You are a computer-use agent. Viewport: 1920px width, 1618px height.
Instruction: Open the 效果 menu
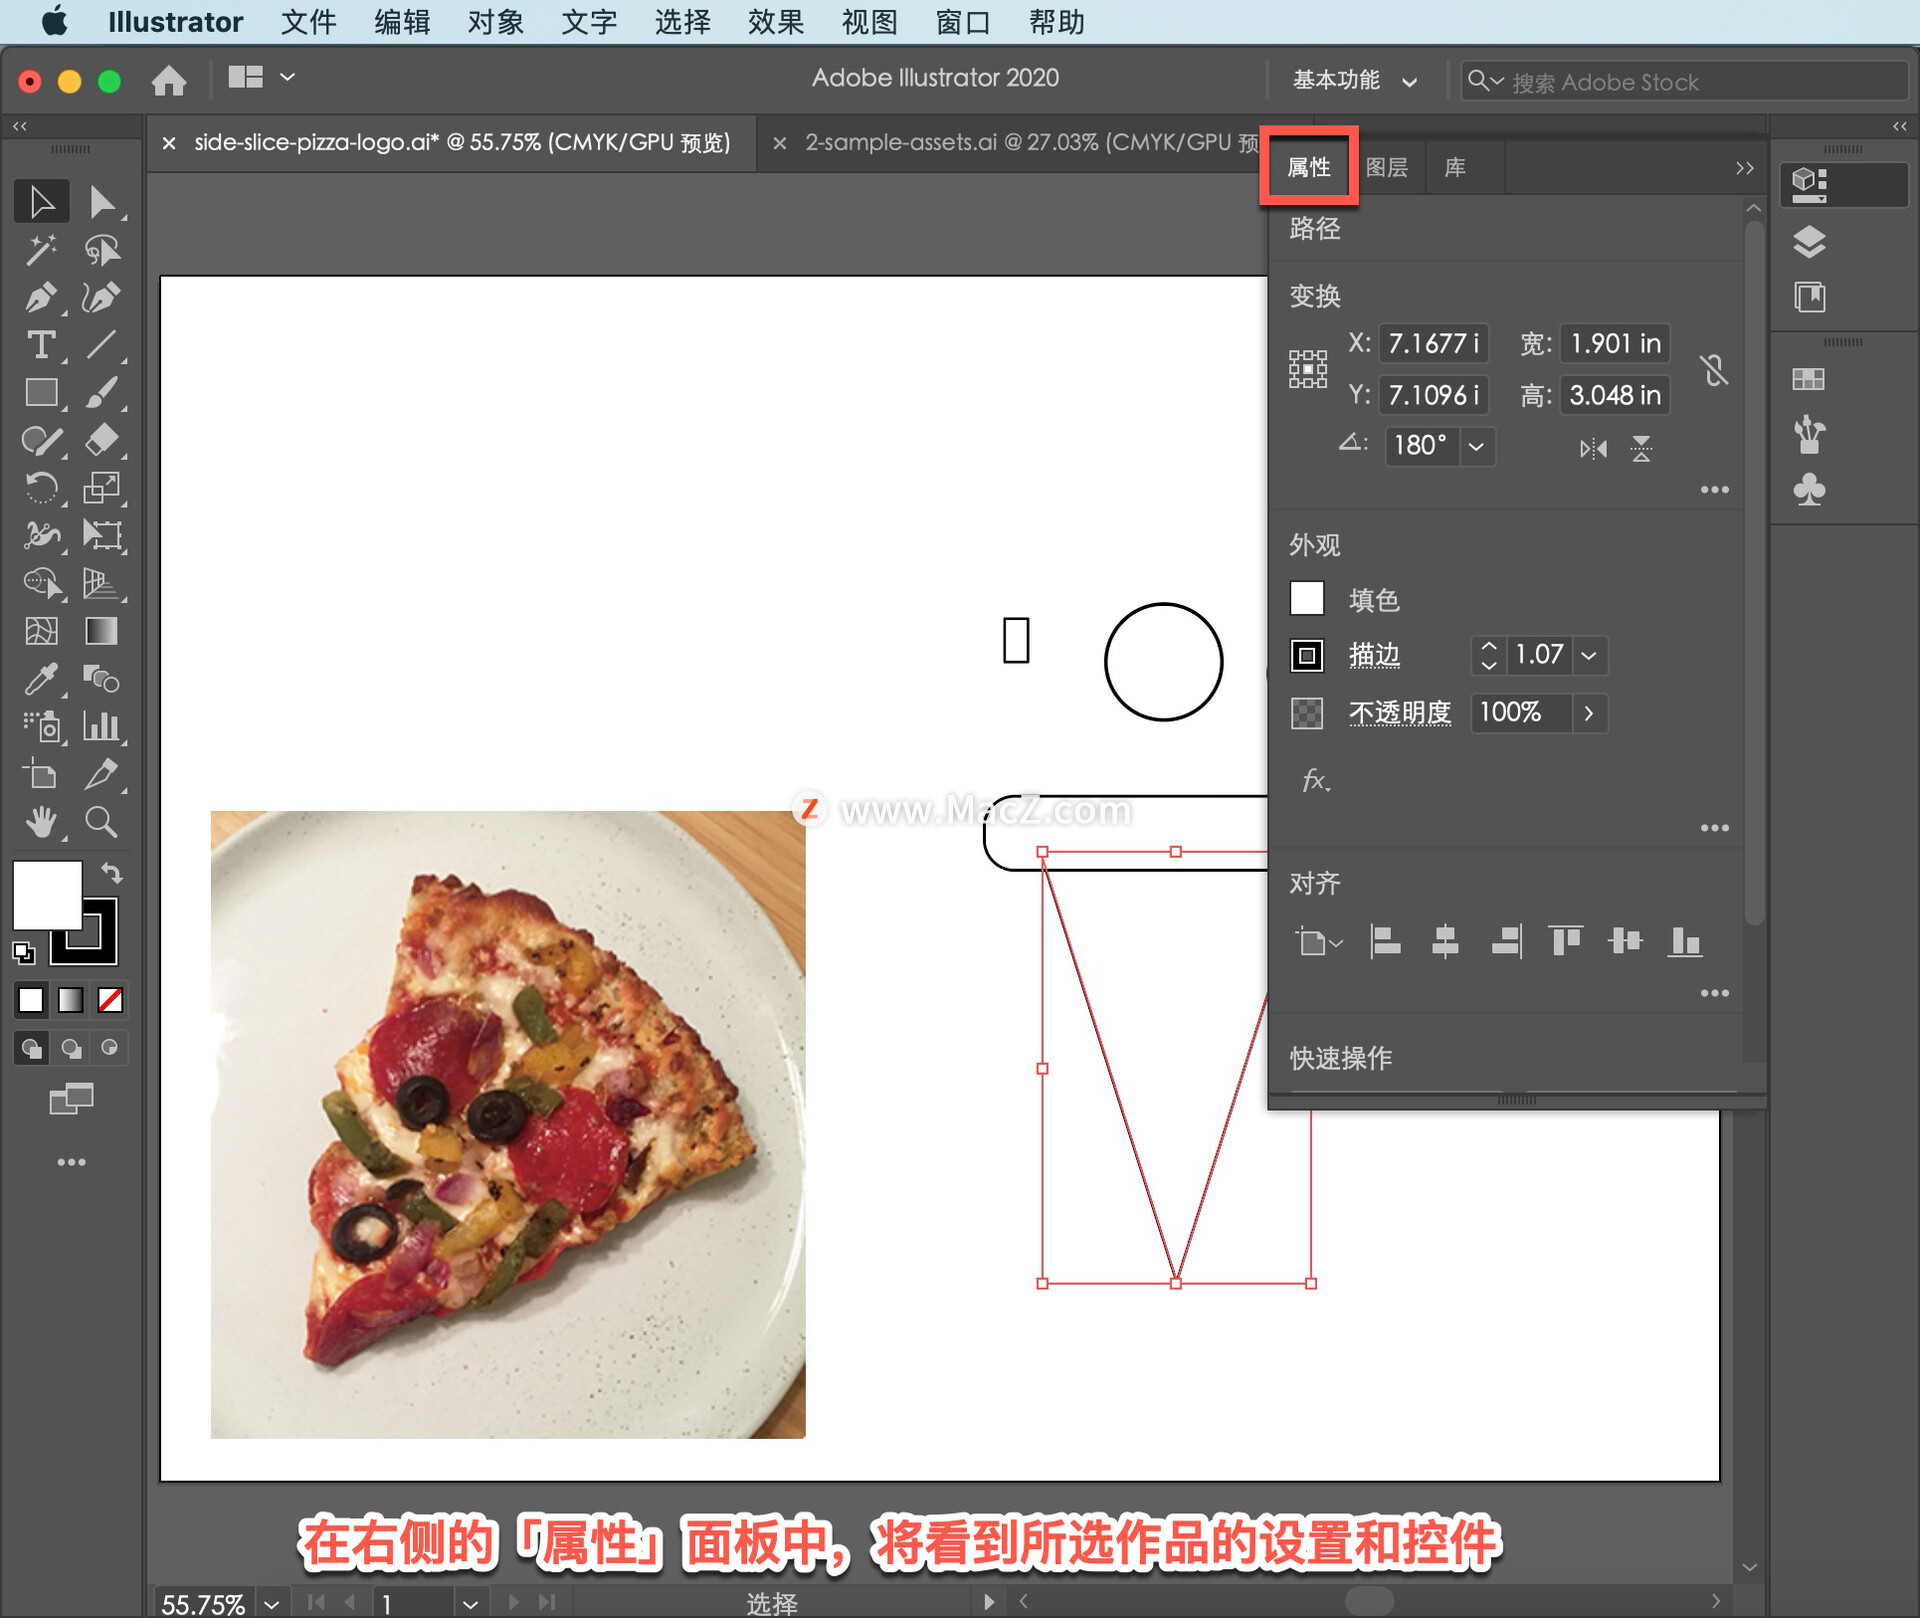pos(775,21)
